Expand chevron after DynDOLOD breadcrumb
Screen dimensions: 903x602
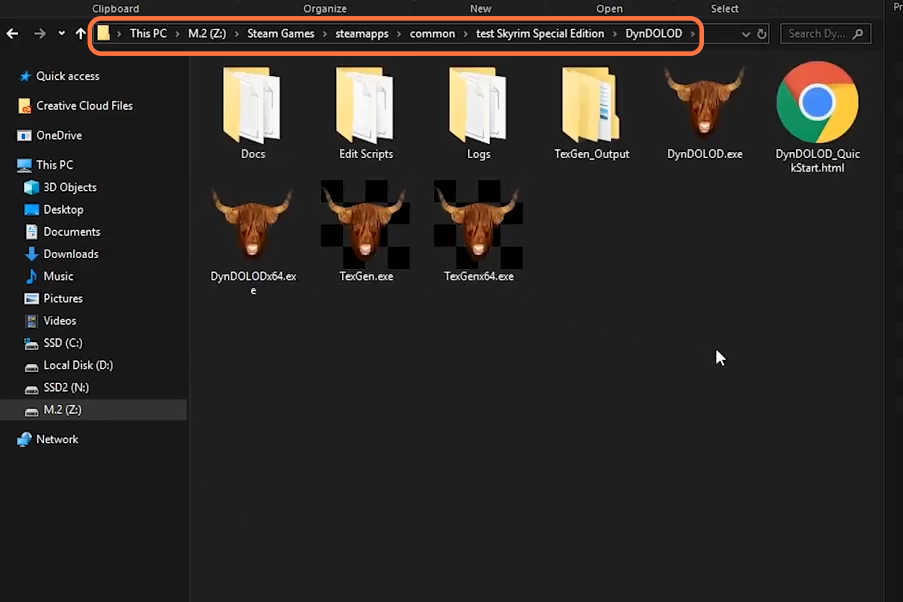click(693, 34)
